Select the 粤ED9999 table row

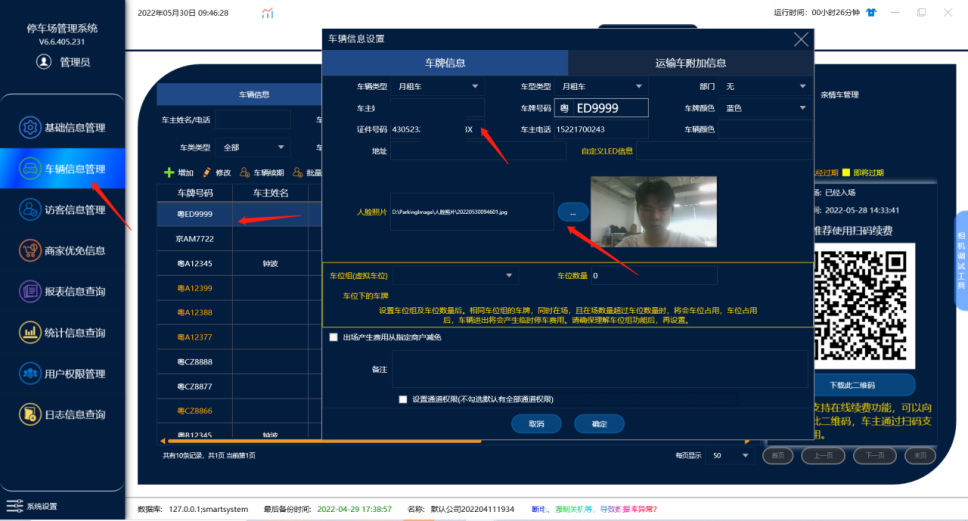(240, 214)
